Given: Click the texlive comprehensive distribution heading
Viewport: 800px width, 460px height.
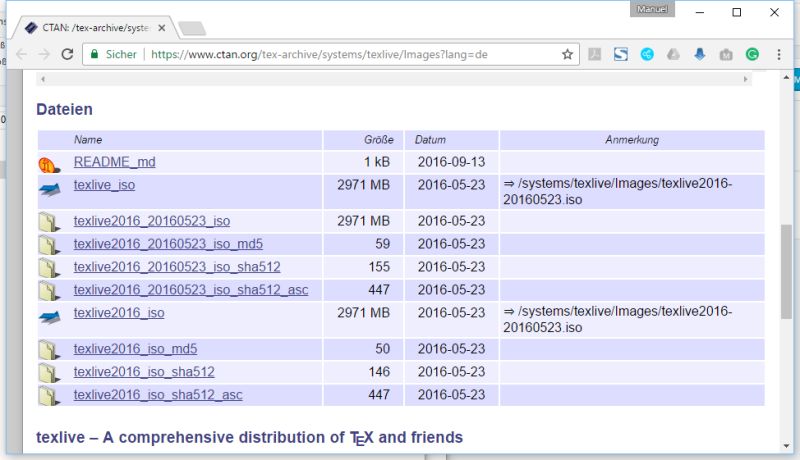Looking at the screenshot, I should tap(249, 438).
